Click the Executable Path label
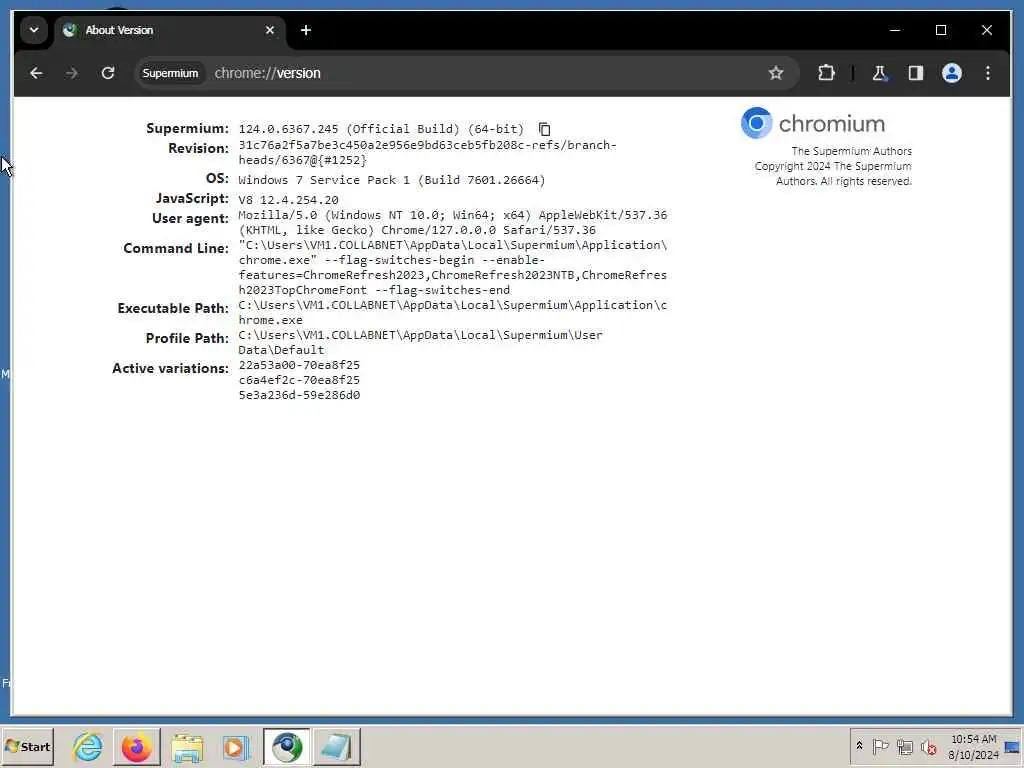The width and height of the screenshot is (1024, 768). (173, 308)
